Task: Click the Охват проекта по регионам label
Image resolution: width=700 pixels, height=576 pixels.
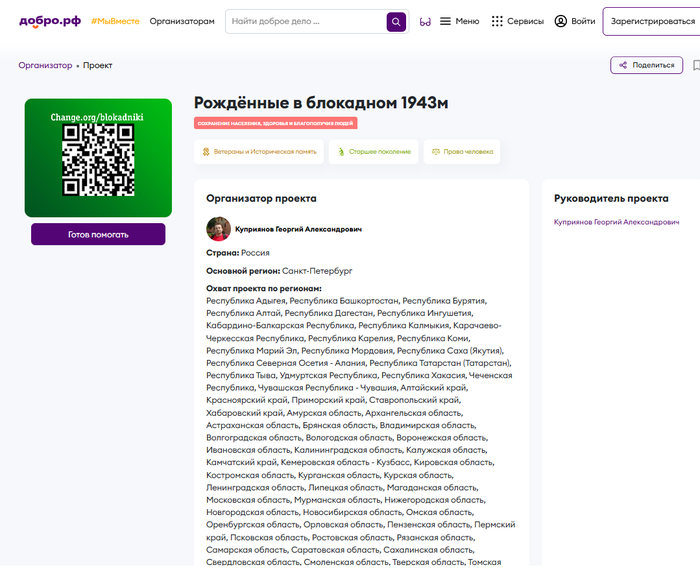Action: [x=263, y=288]
